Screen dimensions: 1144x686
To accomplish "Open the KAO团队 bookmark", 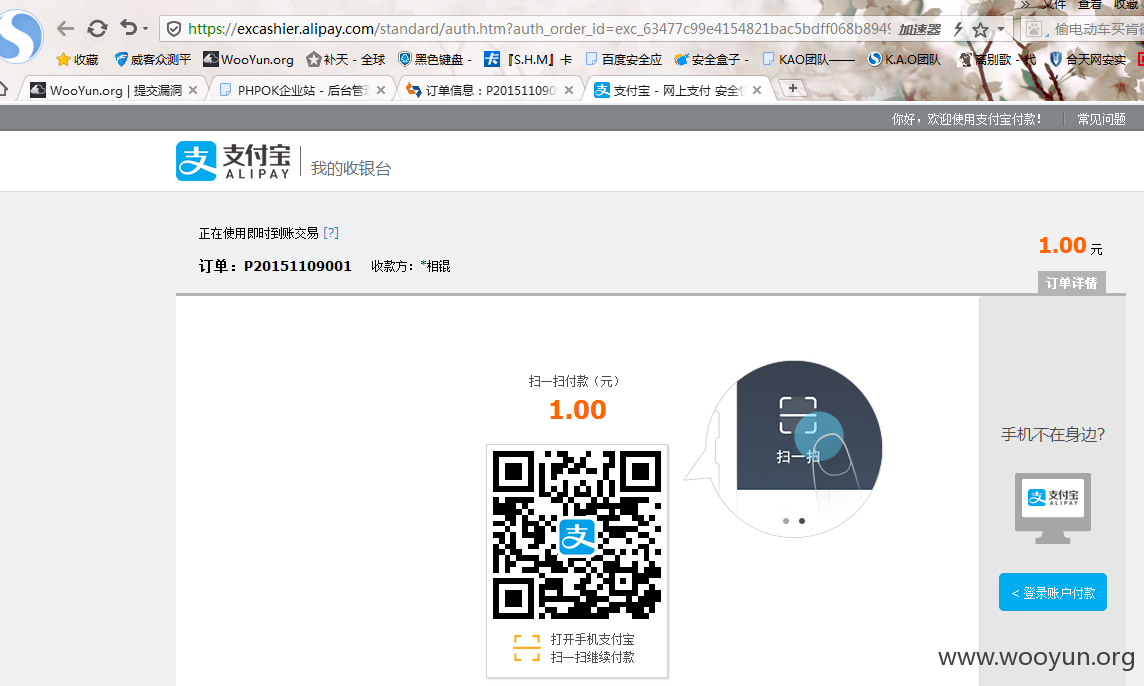I will pyautogui.click(x=808, y=59).
